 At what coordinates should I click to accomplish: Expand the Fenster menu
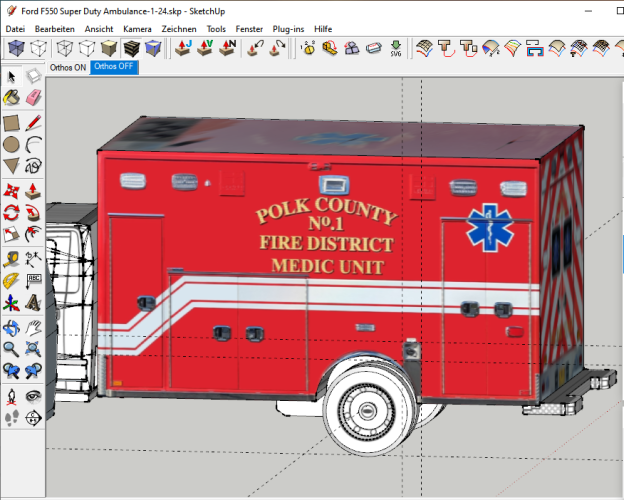[249, 29]
